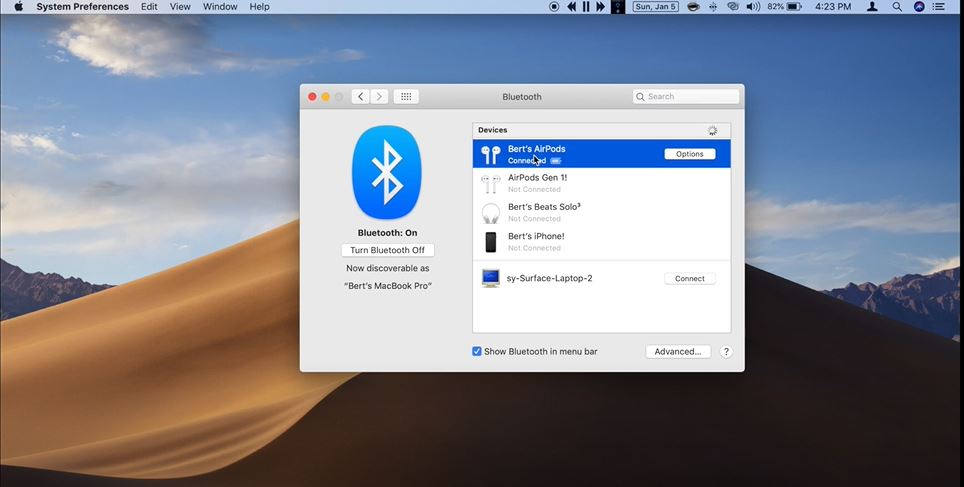Click Turn Bluetooth Off button
The width and height of the screenshot is (964, 487).
click(387, 250)
